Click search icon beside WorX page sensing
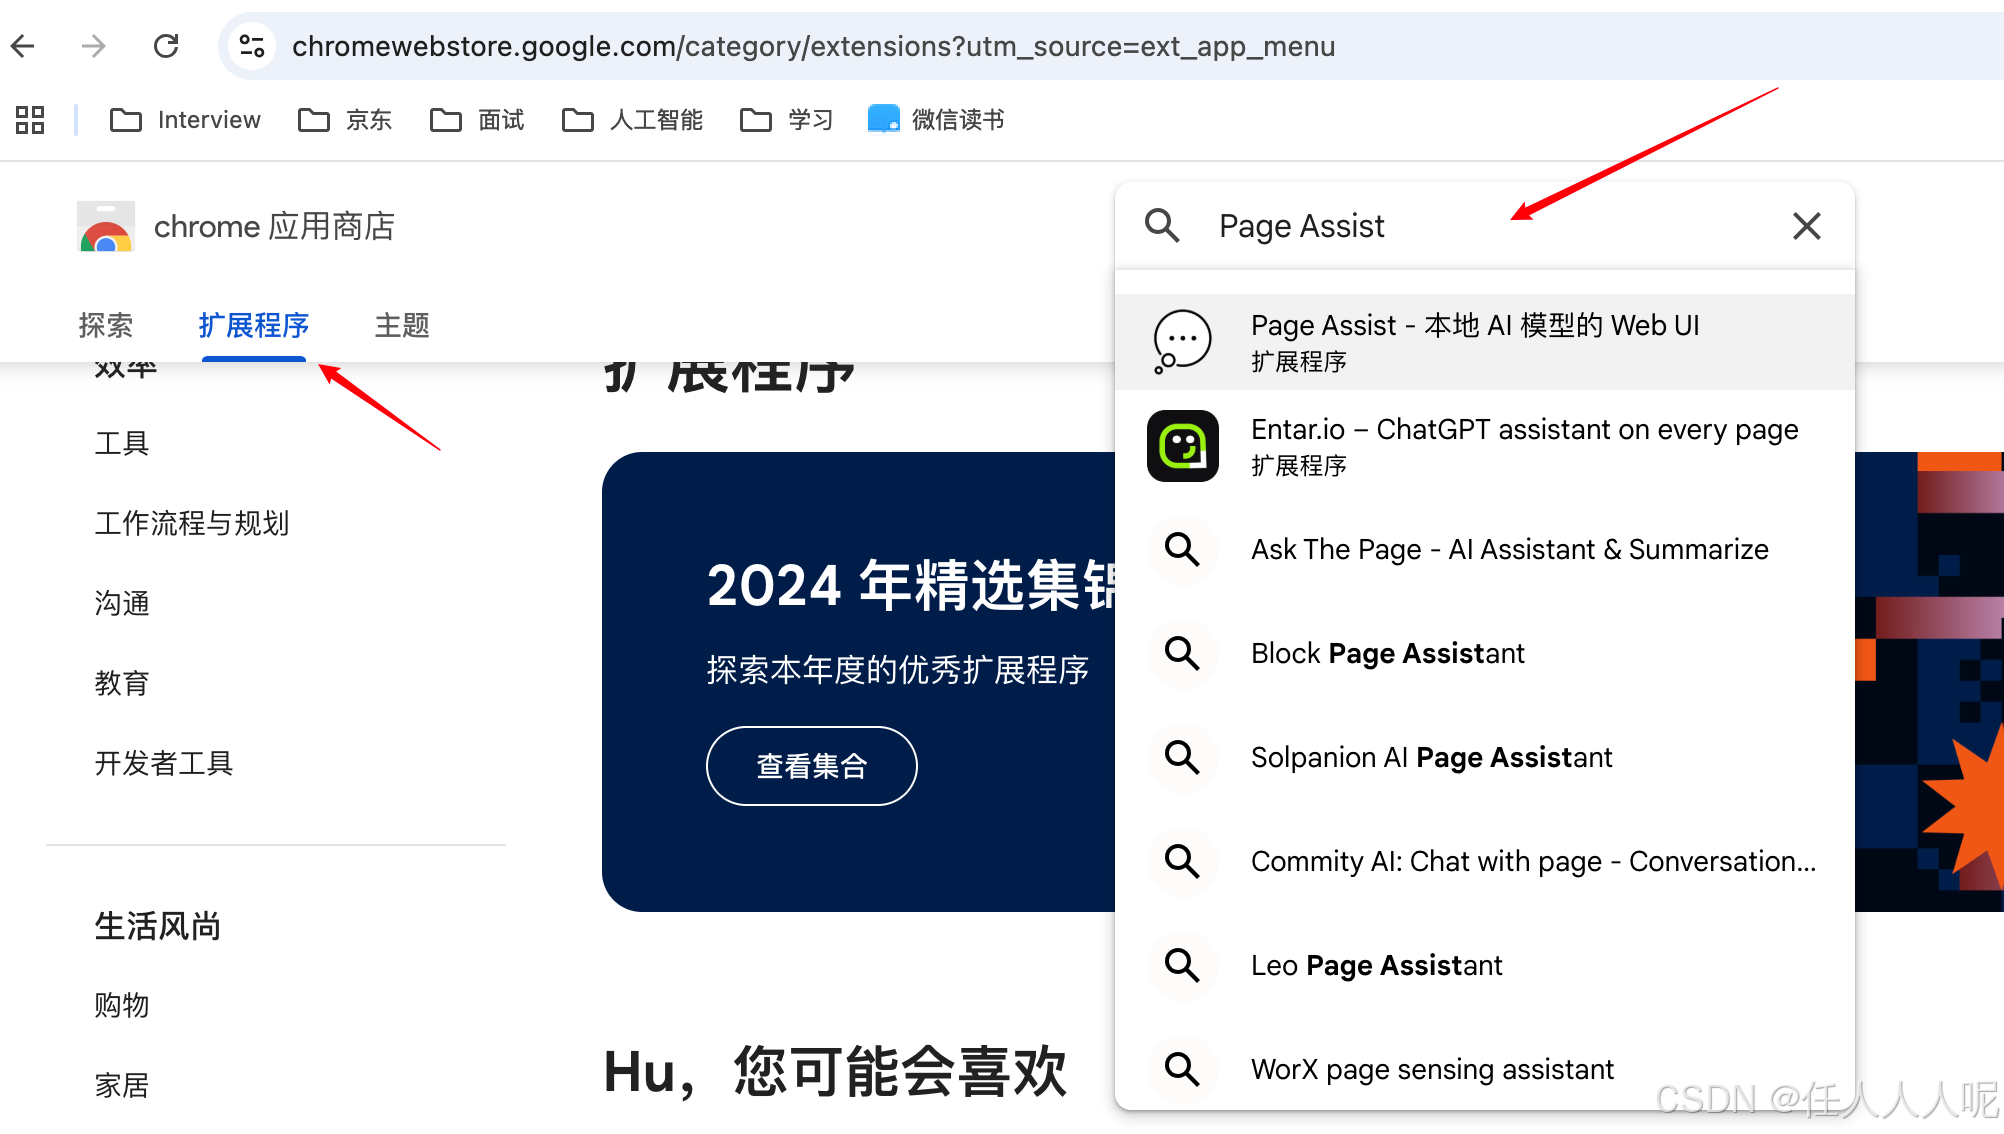Viewport: 2004px width, 1134px height. pyautogui.click(x=1182, y=1069)
